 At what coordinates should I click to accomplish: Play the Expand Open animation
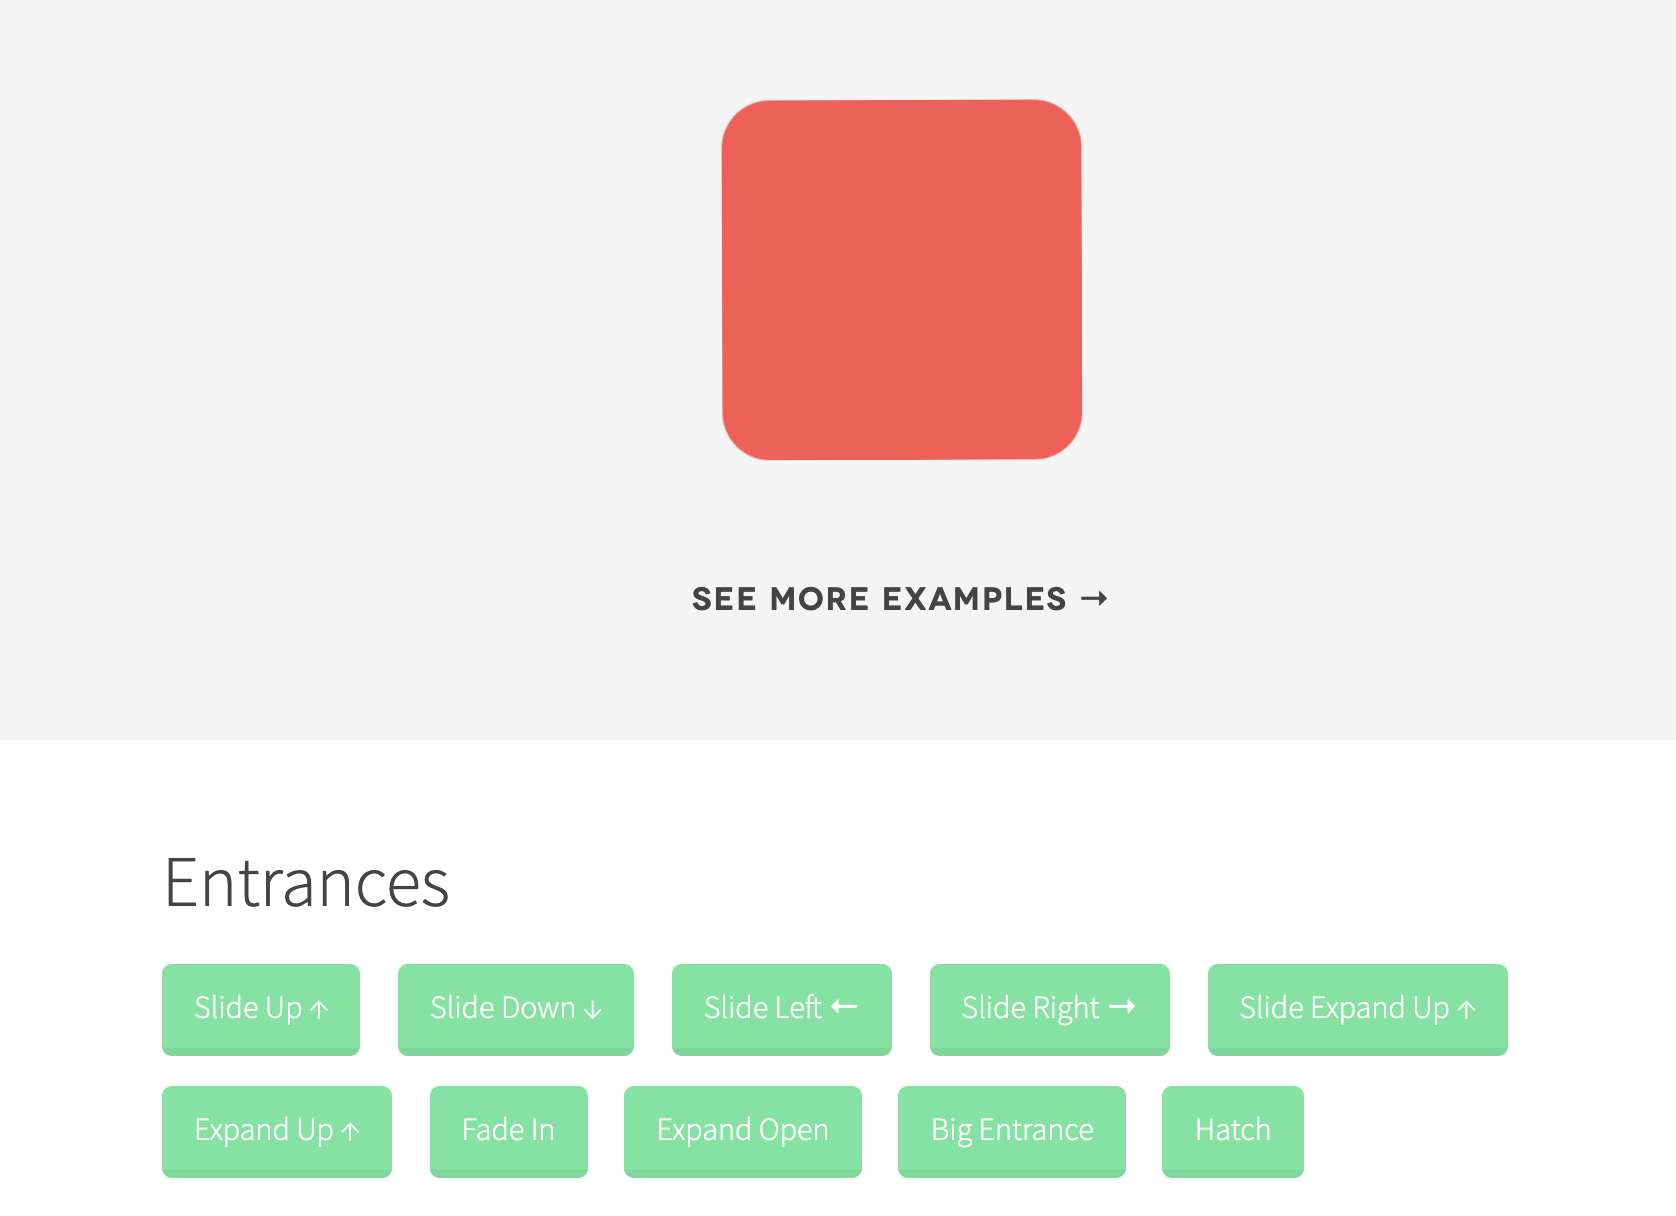(x=743, y=1131)
